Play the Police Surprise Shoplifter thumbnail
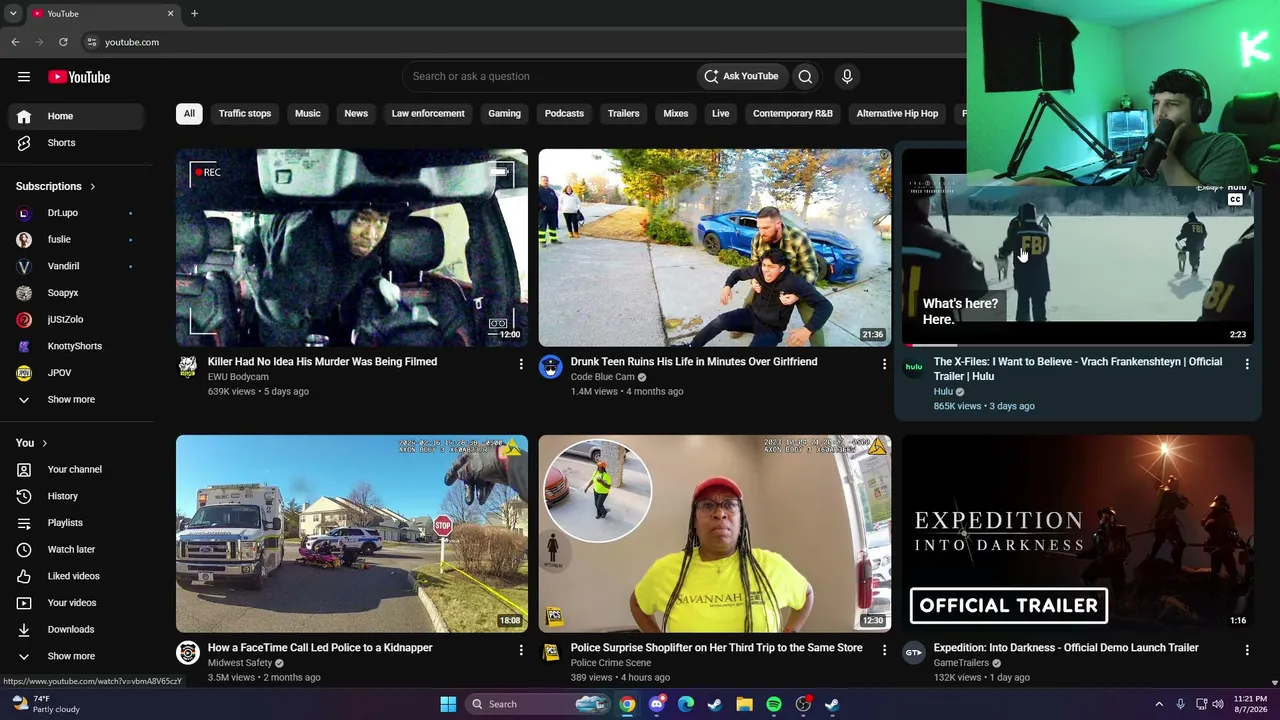 715,533
